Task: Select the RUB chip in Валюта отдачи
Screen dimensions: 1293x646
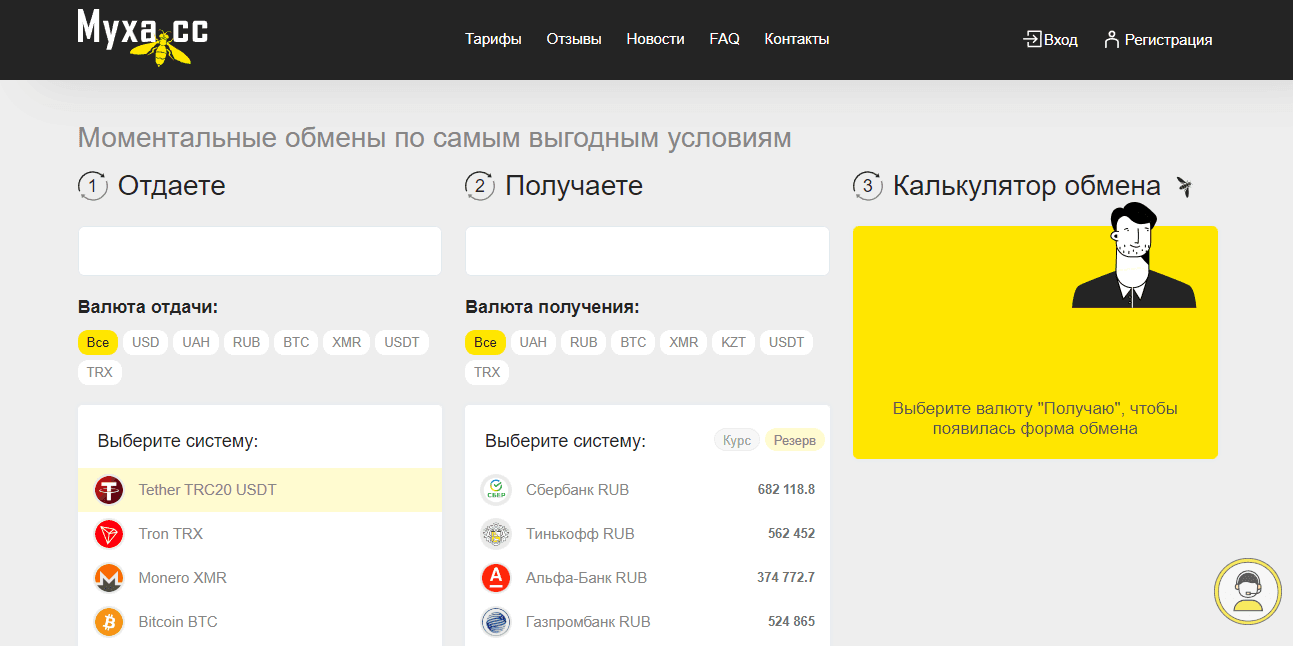Action: point(246,342)
